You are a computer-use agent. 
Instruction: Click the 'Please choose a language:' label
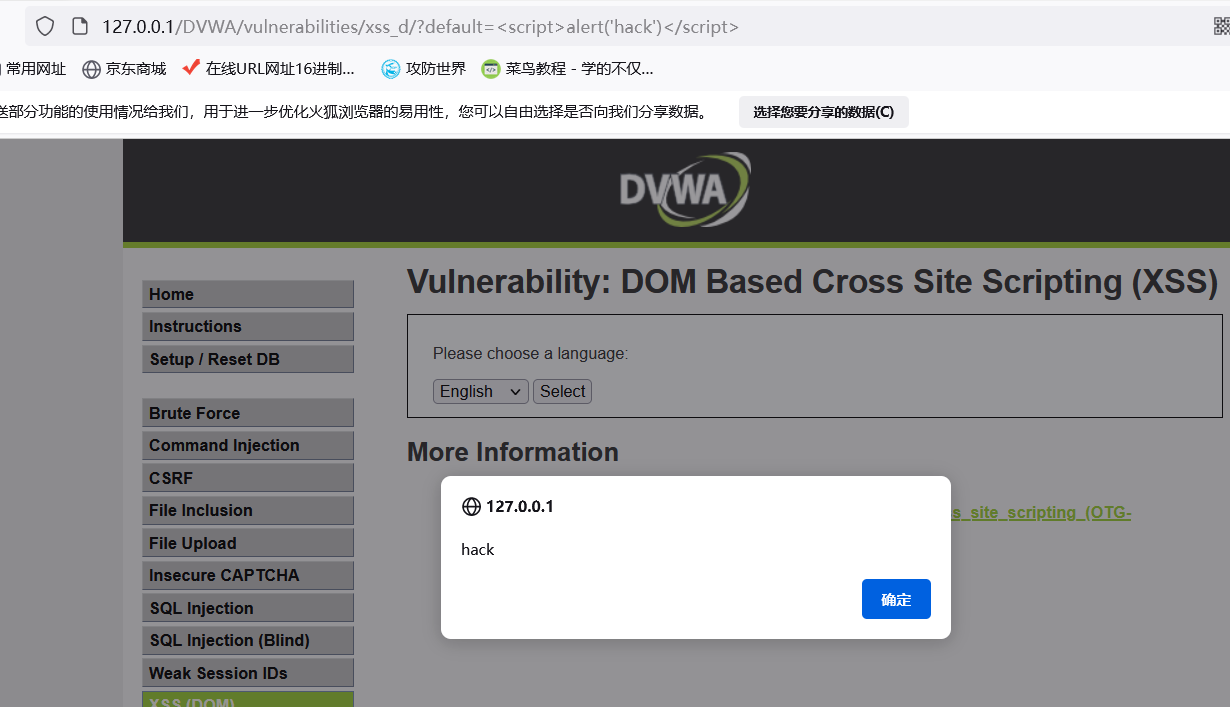coord(531,353)
